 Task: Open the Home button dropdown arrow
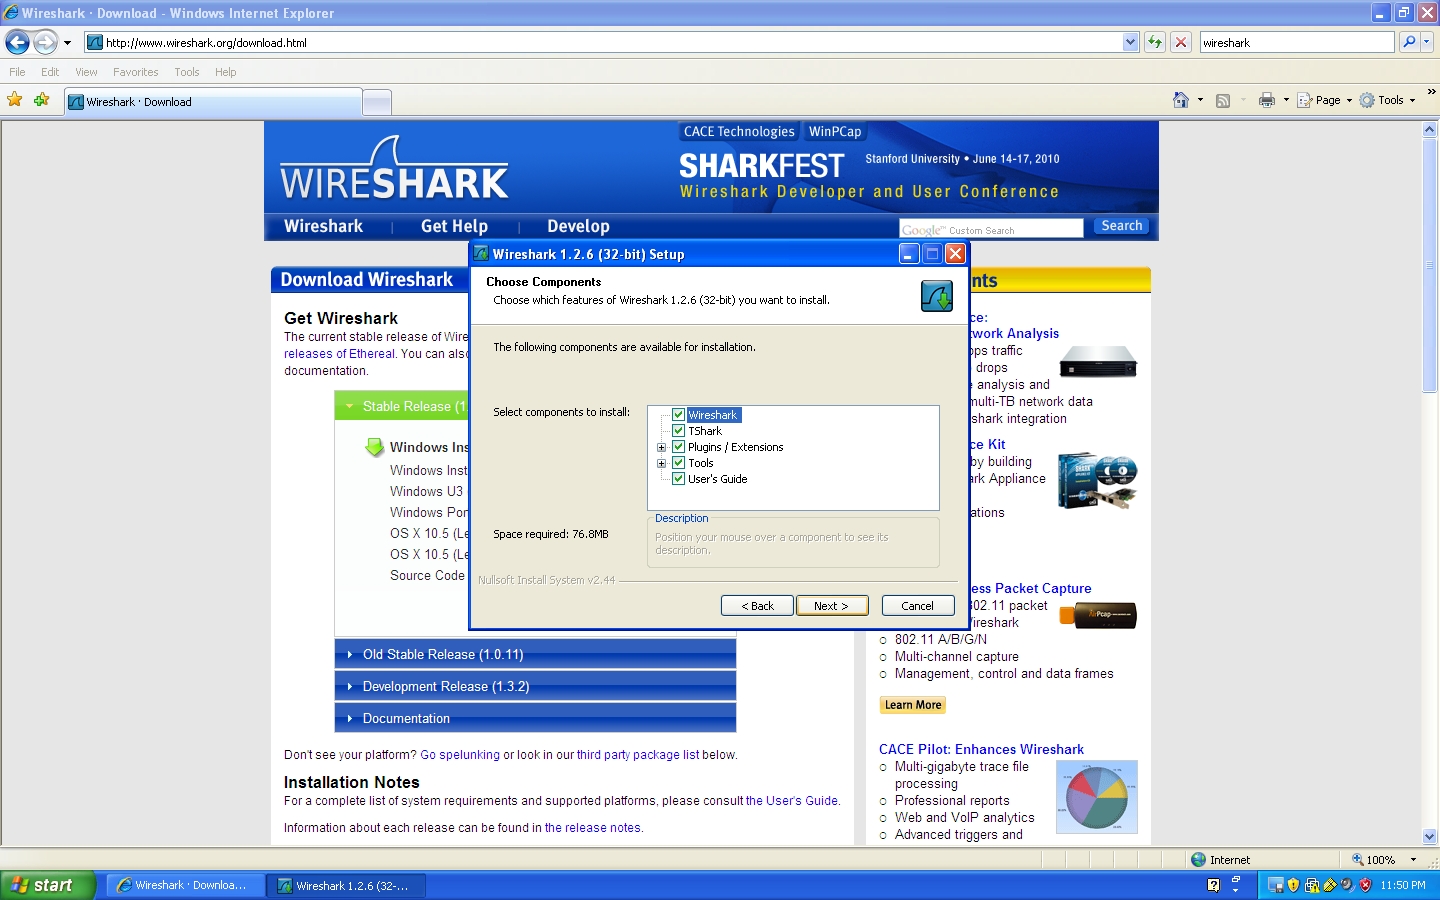[1200, 100]
